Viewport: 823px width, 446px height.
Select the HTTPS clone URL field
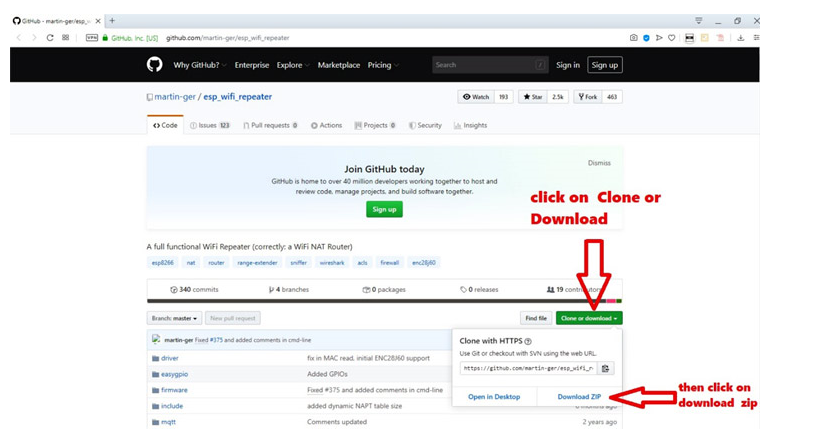tap(529, 368)
